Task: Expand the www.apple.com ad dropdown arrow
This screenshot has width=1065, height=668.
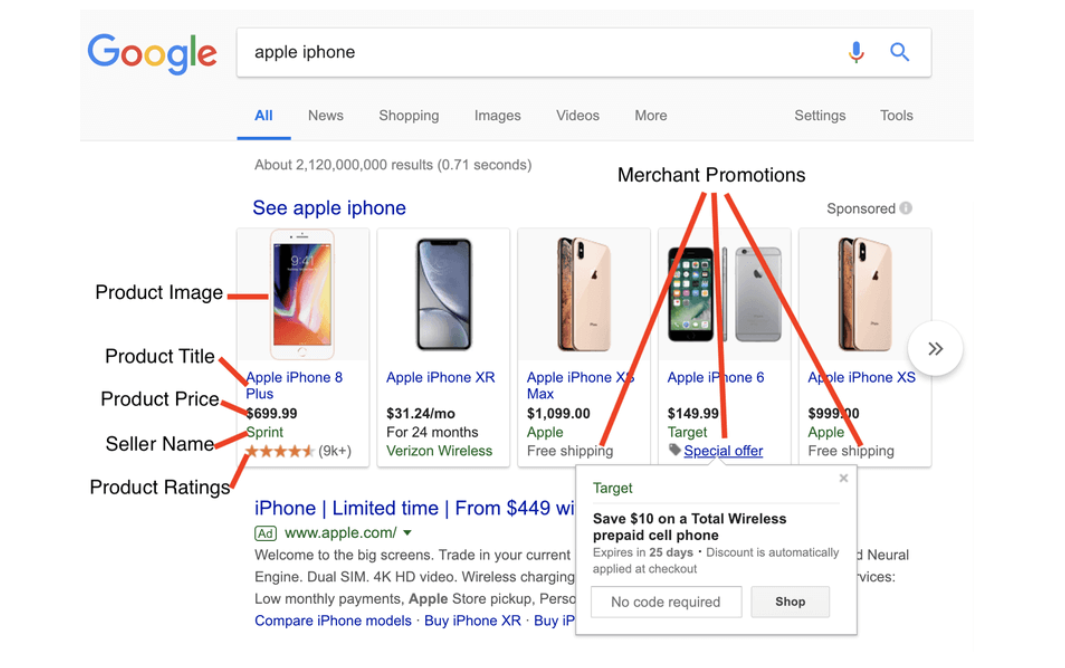Action: coord(408,534)
